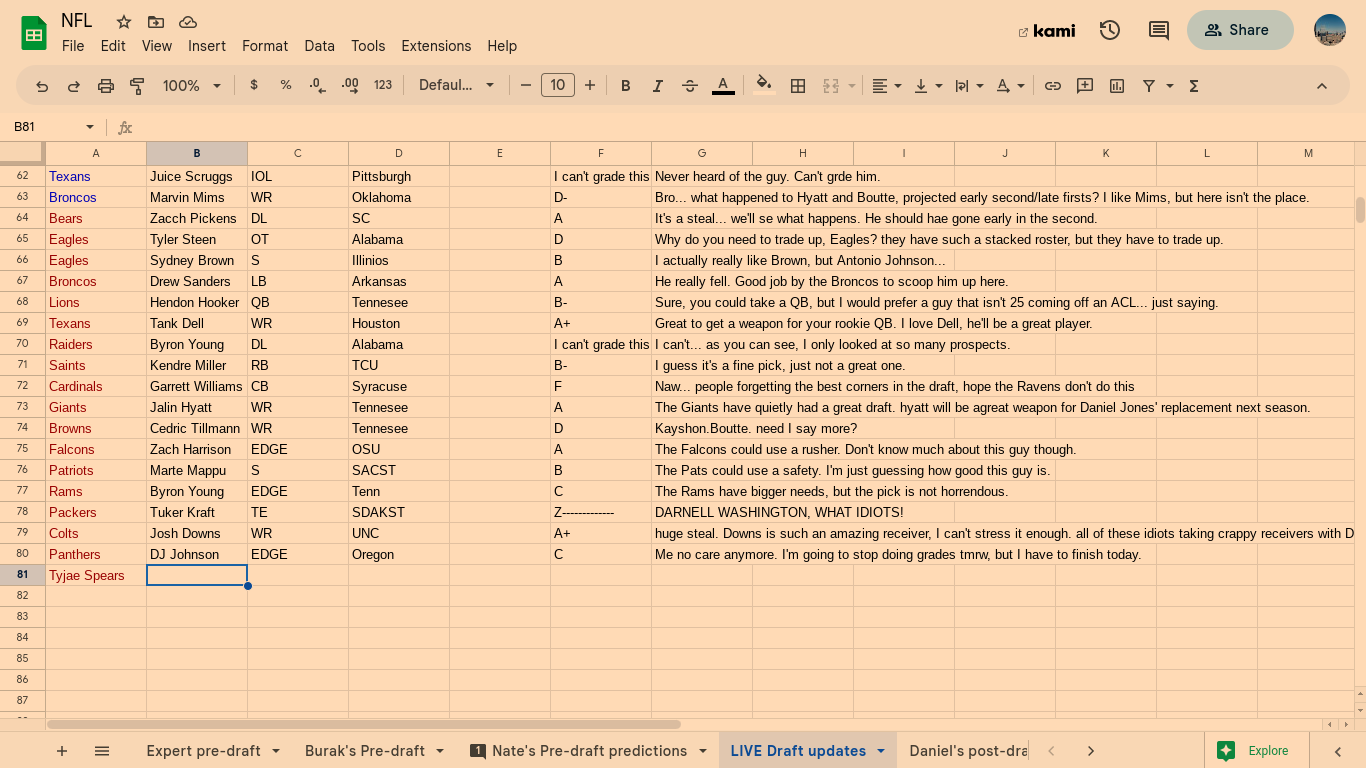This screenshot has height=768, width=1366.
Task: Insert a chart
Action: [x=1117, y=86]
